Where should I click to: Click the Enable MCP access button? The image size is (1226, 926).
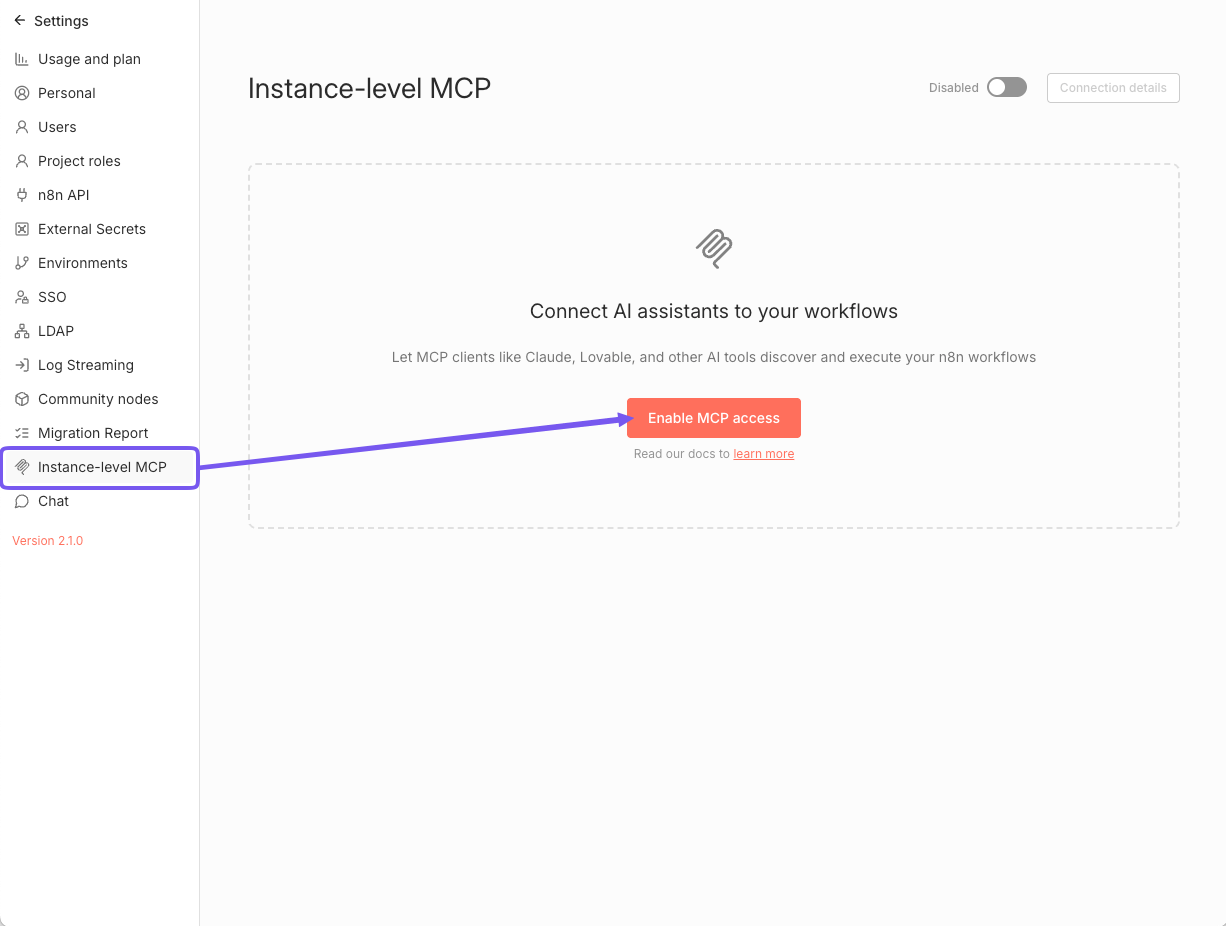[x=713, y=418]
